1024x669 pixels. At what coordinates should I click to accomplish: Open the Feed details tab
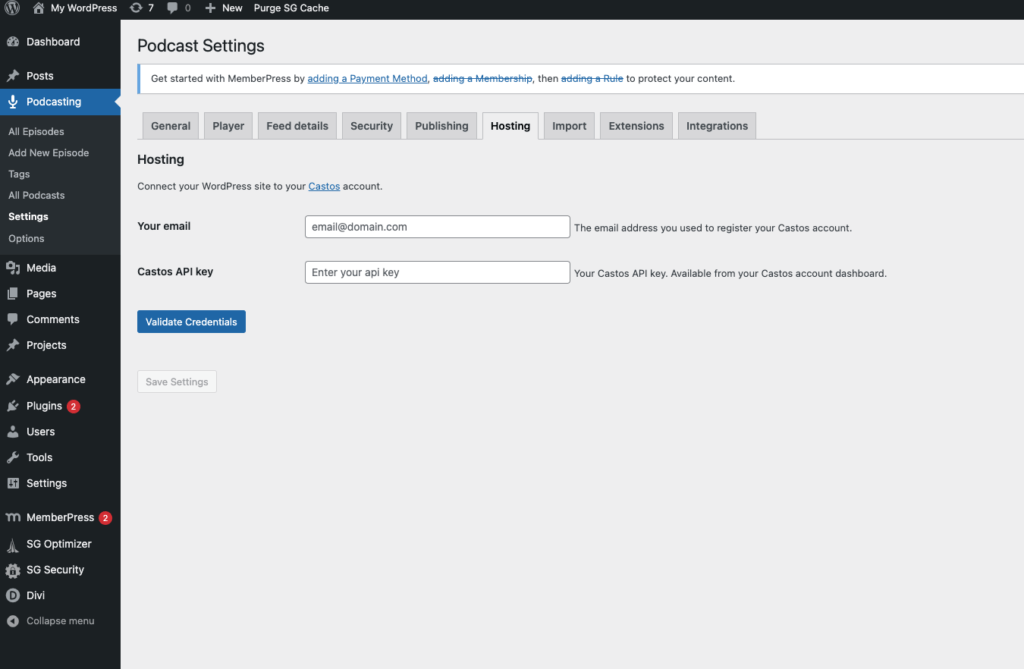297,126
